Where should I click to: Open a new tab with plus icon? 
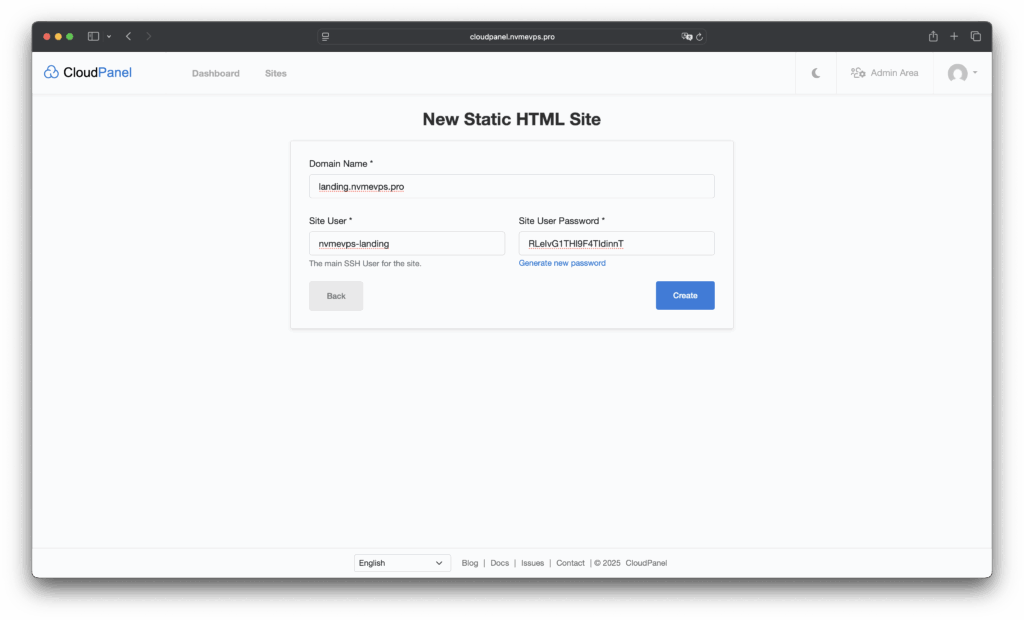(954, 36)
